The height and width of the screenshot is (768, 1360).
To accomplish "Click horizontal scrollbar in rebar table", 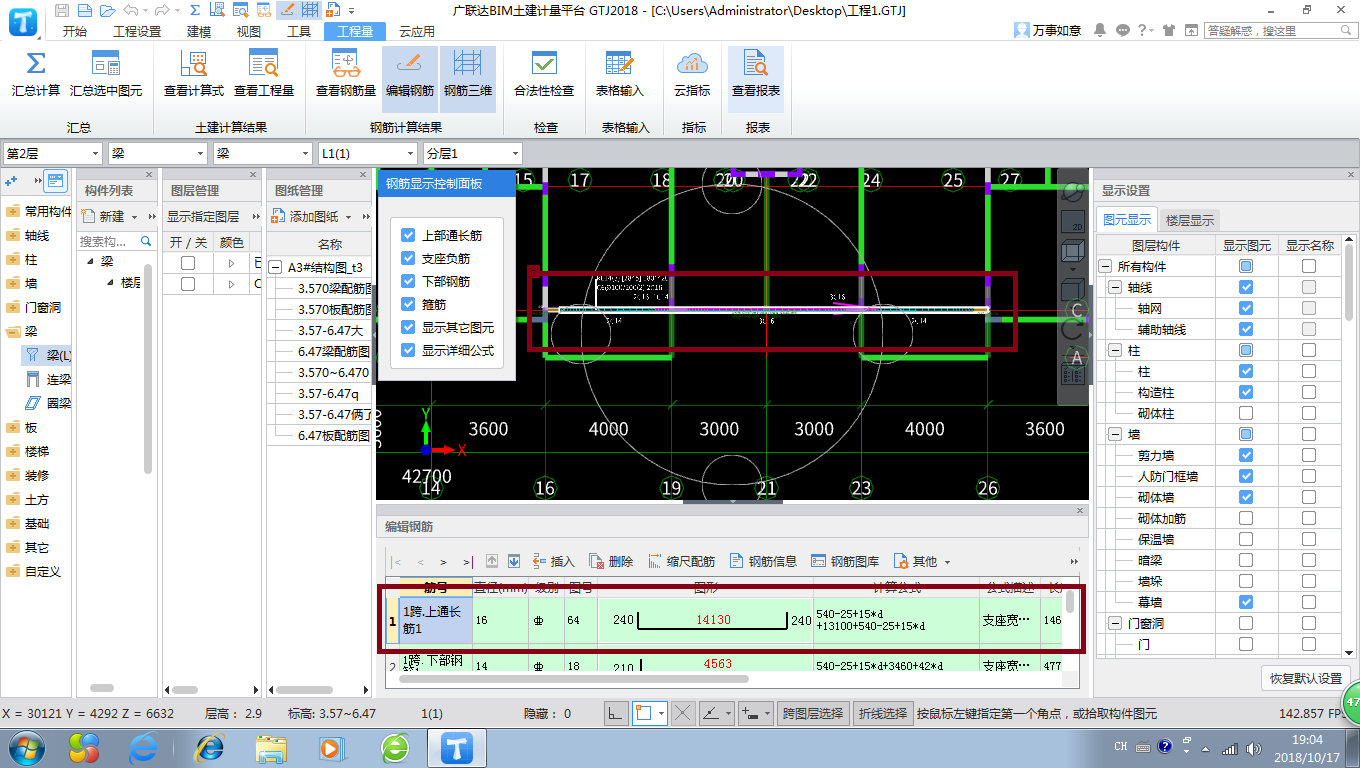I will point(574,678).
